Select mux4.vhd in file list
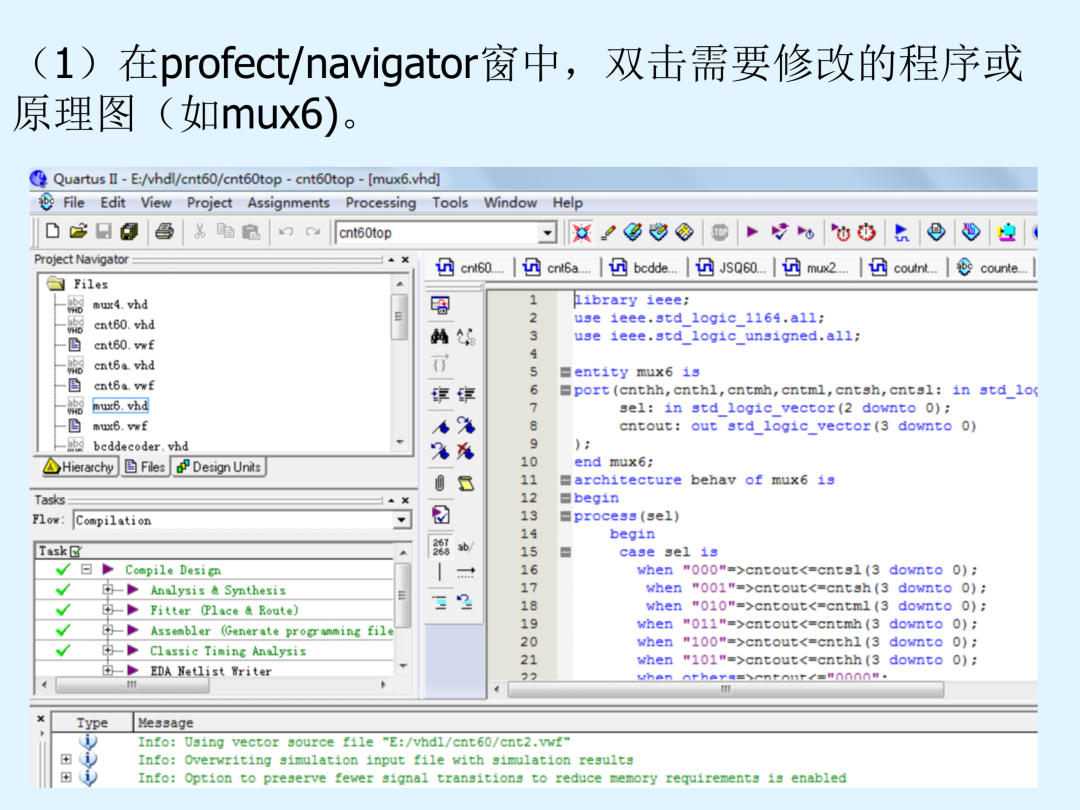Image resolution: width=1080 pixels, height=810 pixels. 121,304
